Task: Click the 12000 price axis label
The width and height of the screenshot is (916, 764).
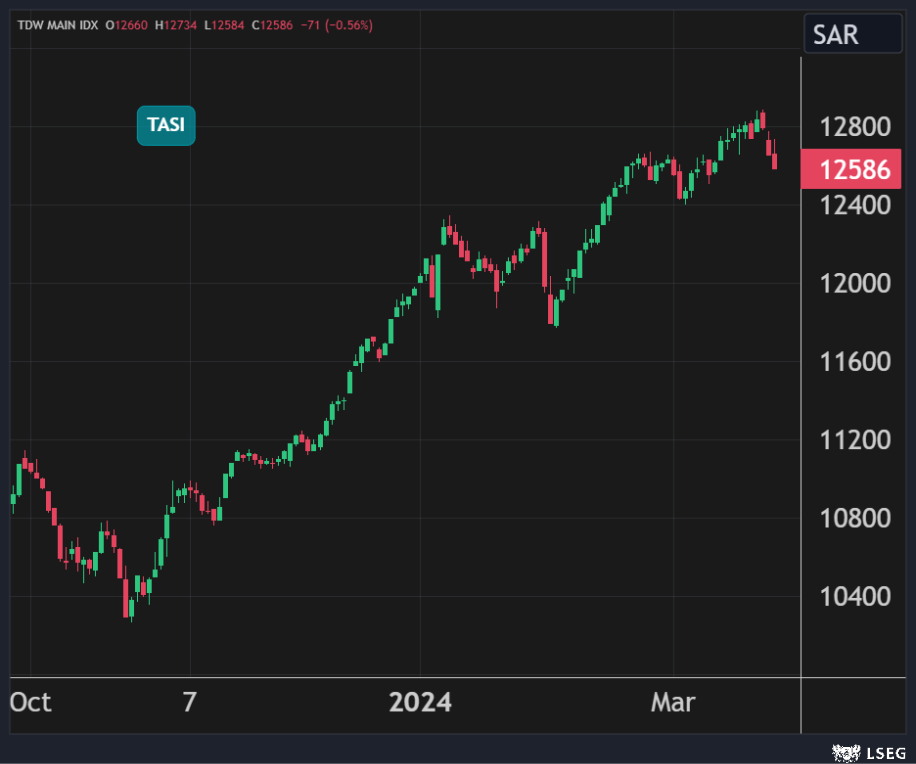Action: [x=853, y=283]
